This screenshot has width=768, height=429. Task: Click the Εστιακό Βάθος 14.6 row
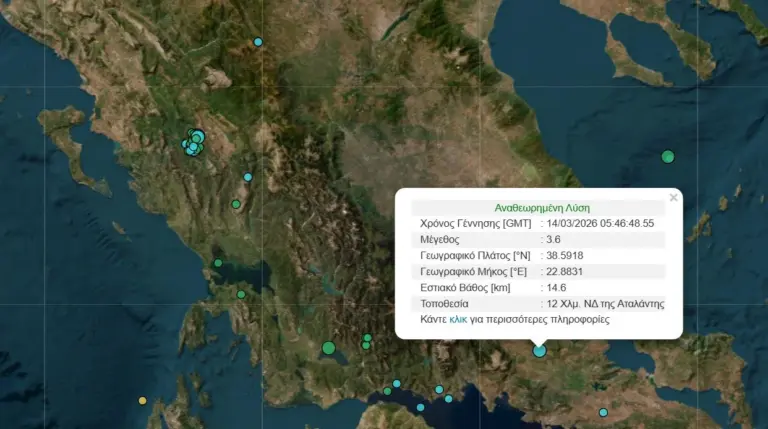(538, 287)
